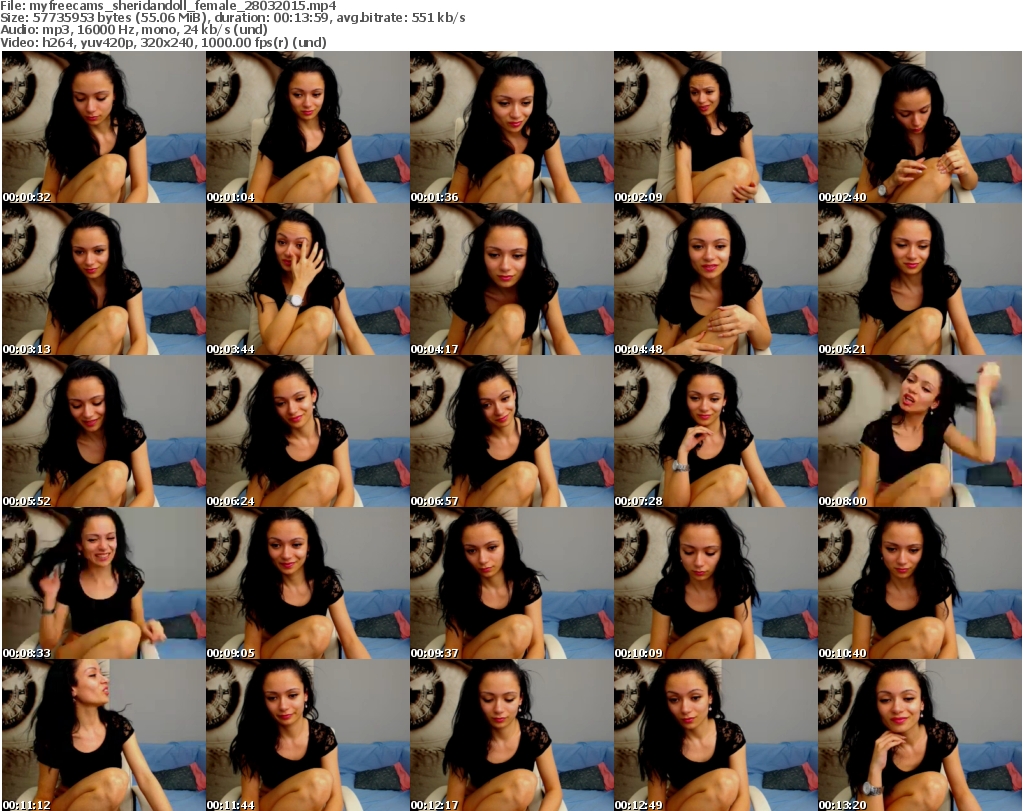Select the frame stamped 00:08:33
1024x811 pixels.
pyautogui.click(x=104, y=583)
